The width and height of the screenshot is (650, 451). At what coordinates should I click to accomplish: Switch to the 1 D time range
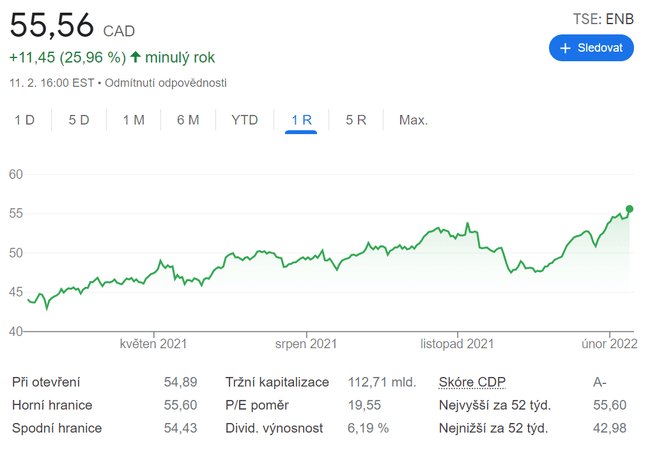tap(24, 120)
